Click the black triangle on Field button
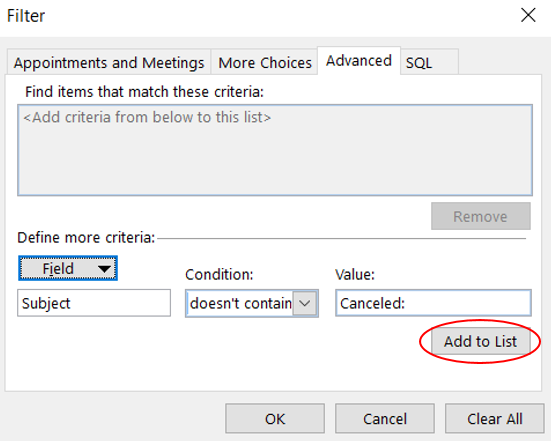Viewport: 551px width, 441px height. (x=104, y=269)
